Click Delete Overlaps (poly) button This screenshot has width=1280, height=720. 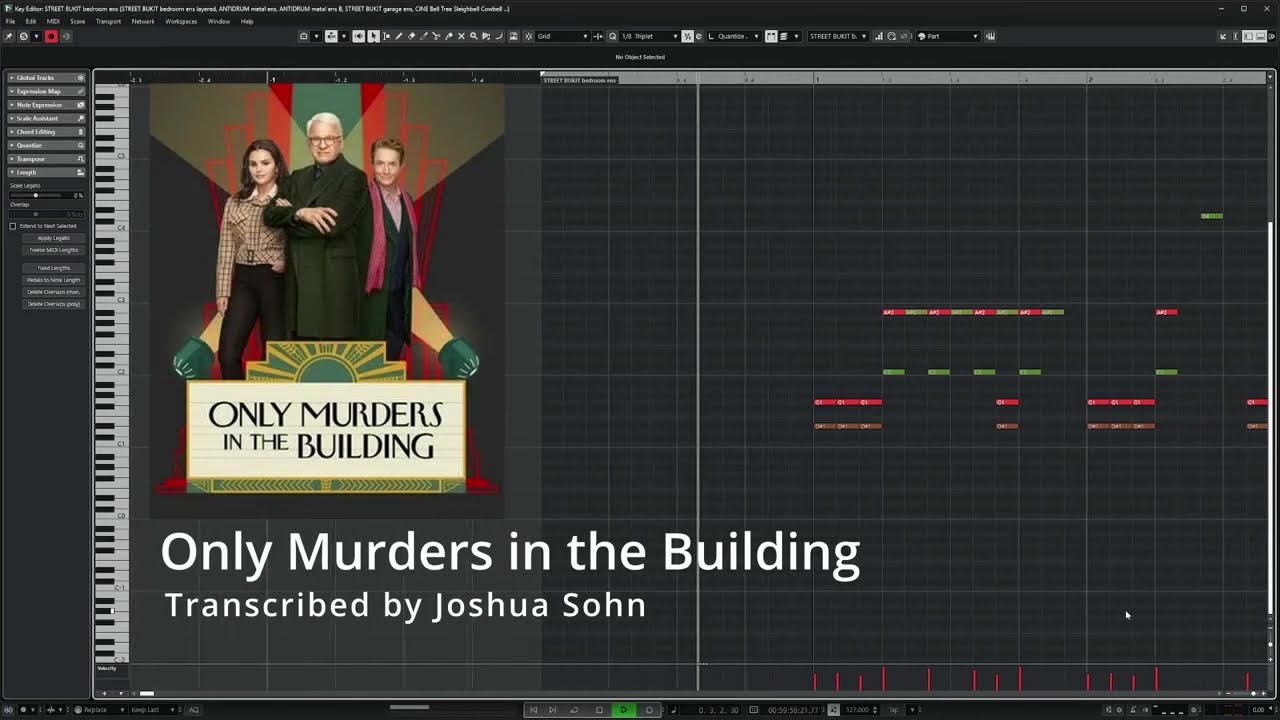[x=53, y=304]
